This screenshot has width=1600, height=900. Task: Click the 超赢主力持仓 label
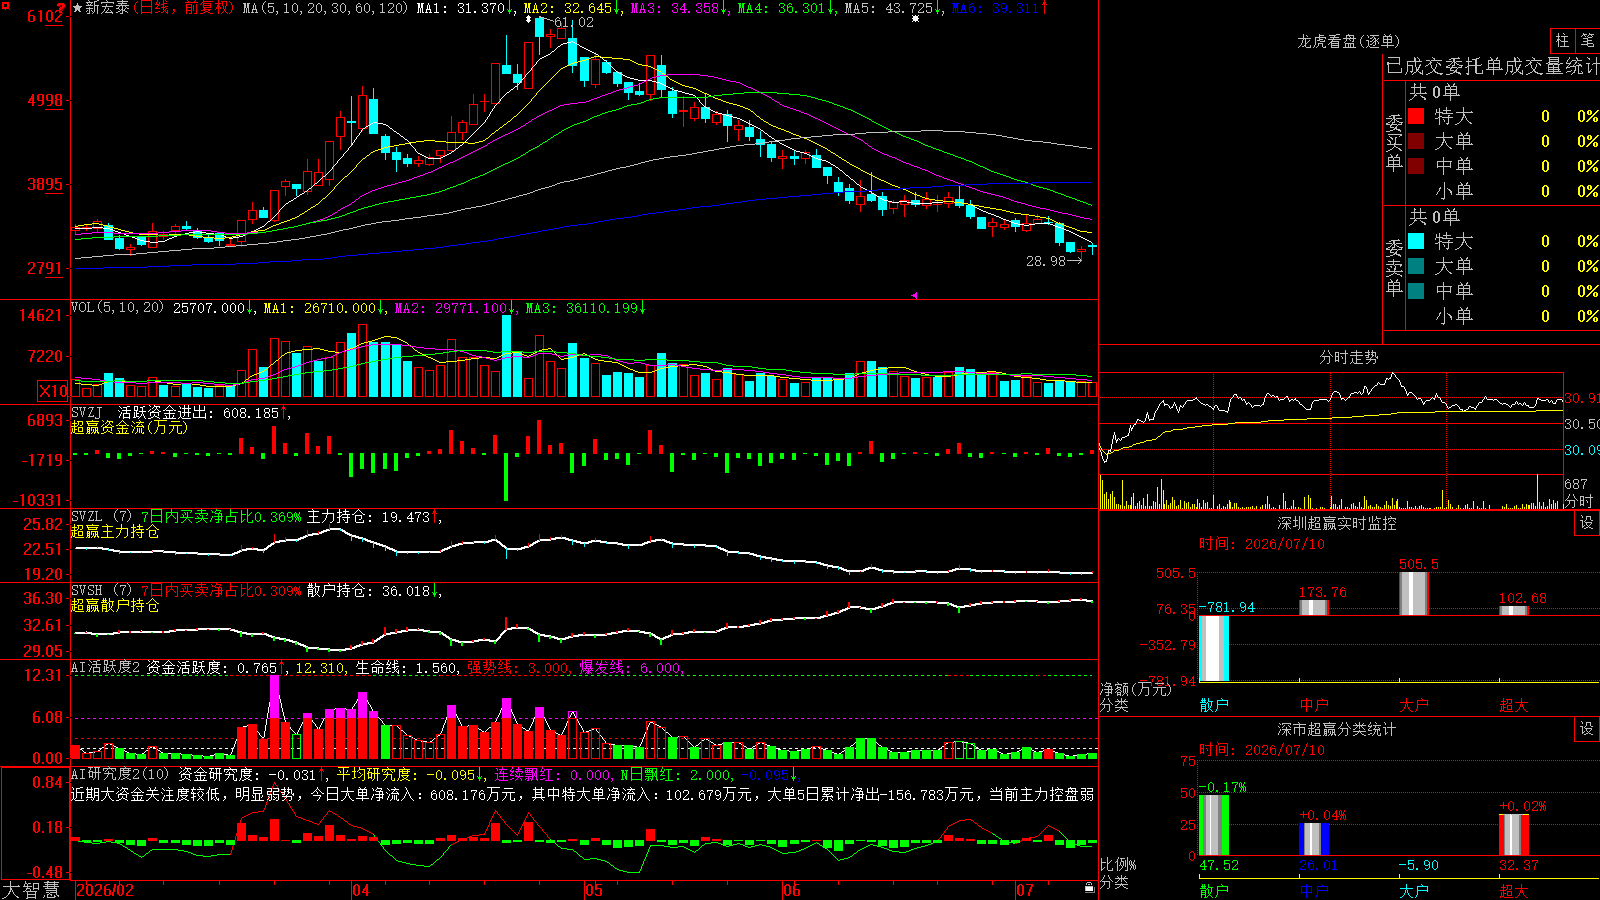pos(115,532)
